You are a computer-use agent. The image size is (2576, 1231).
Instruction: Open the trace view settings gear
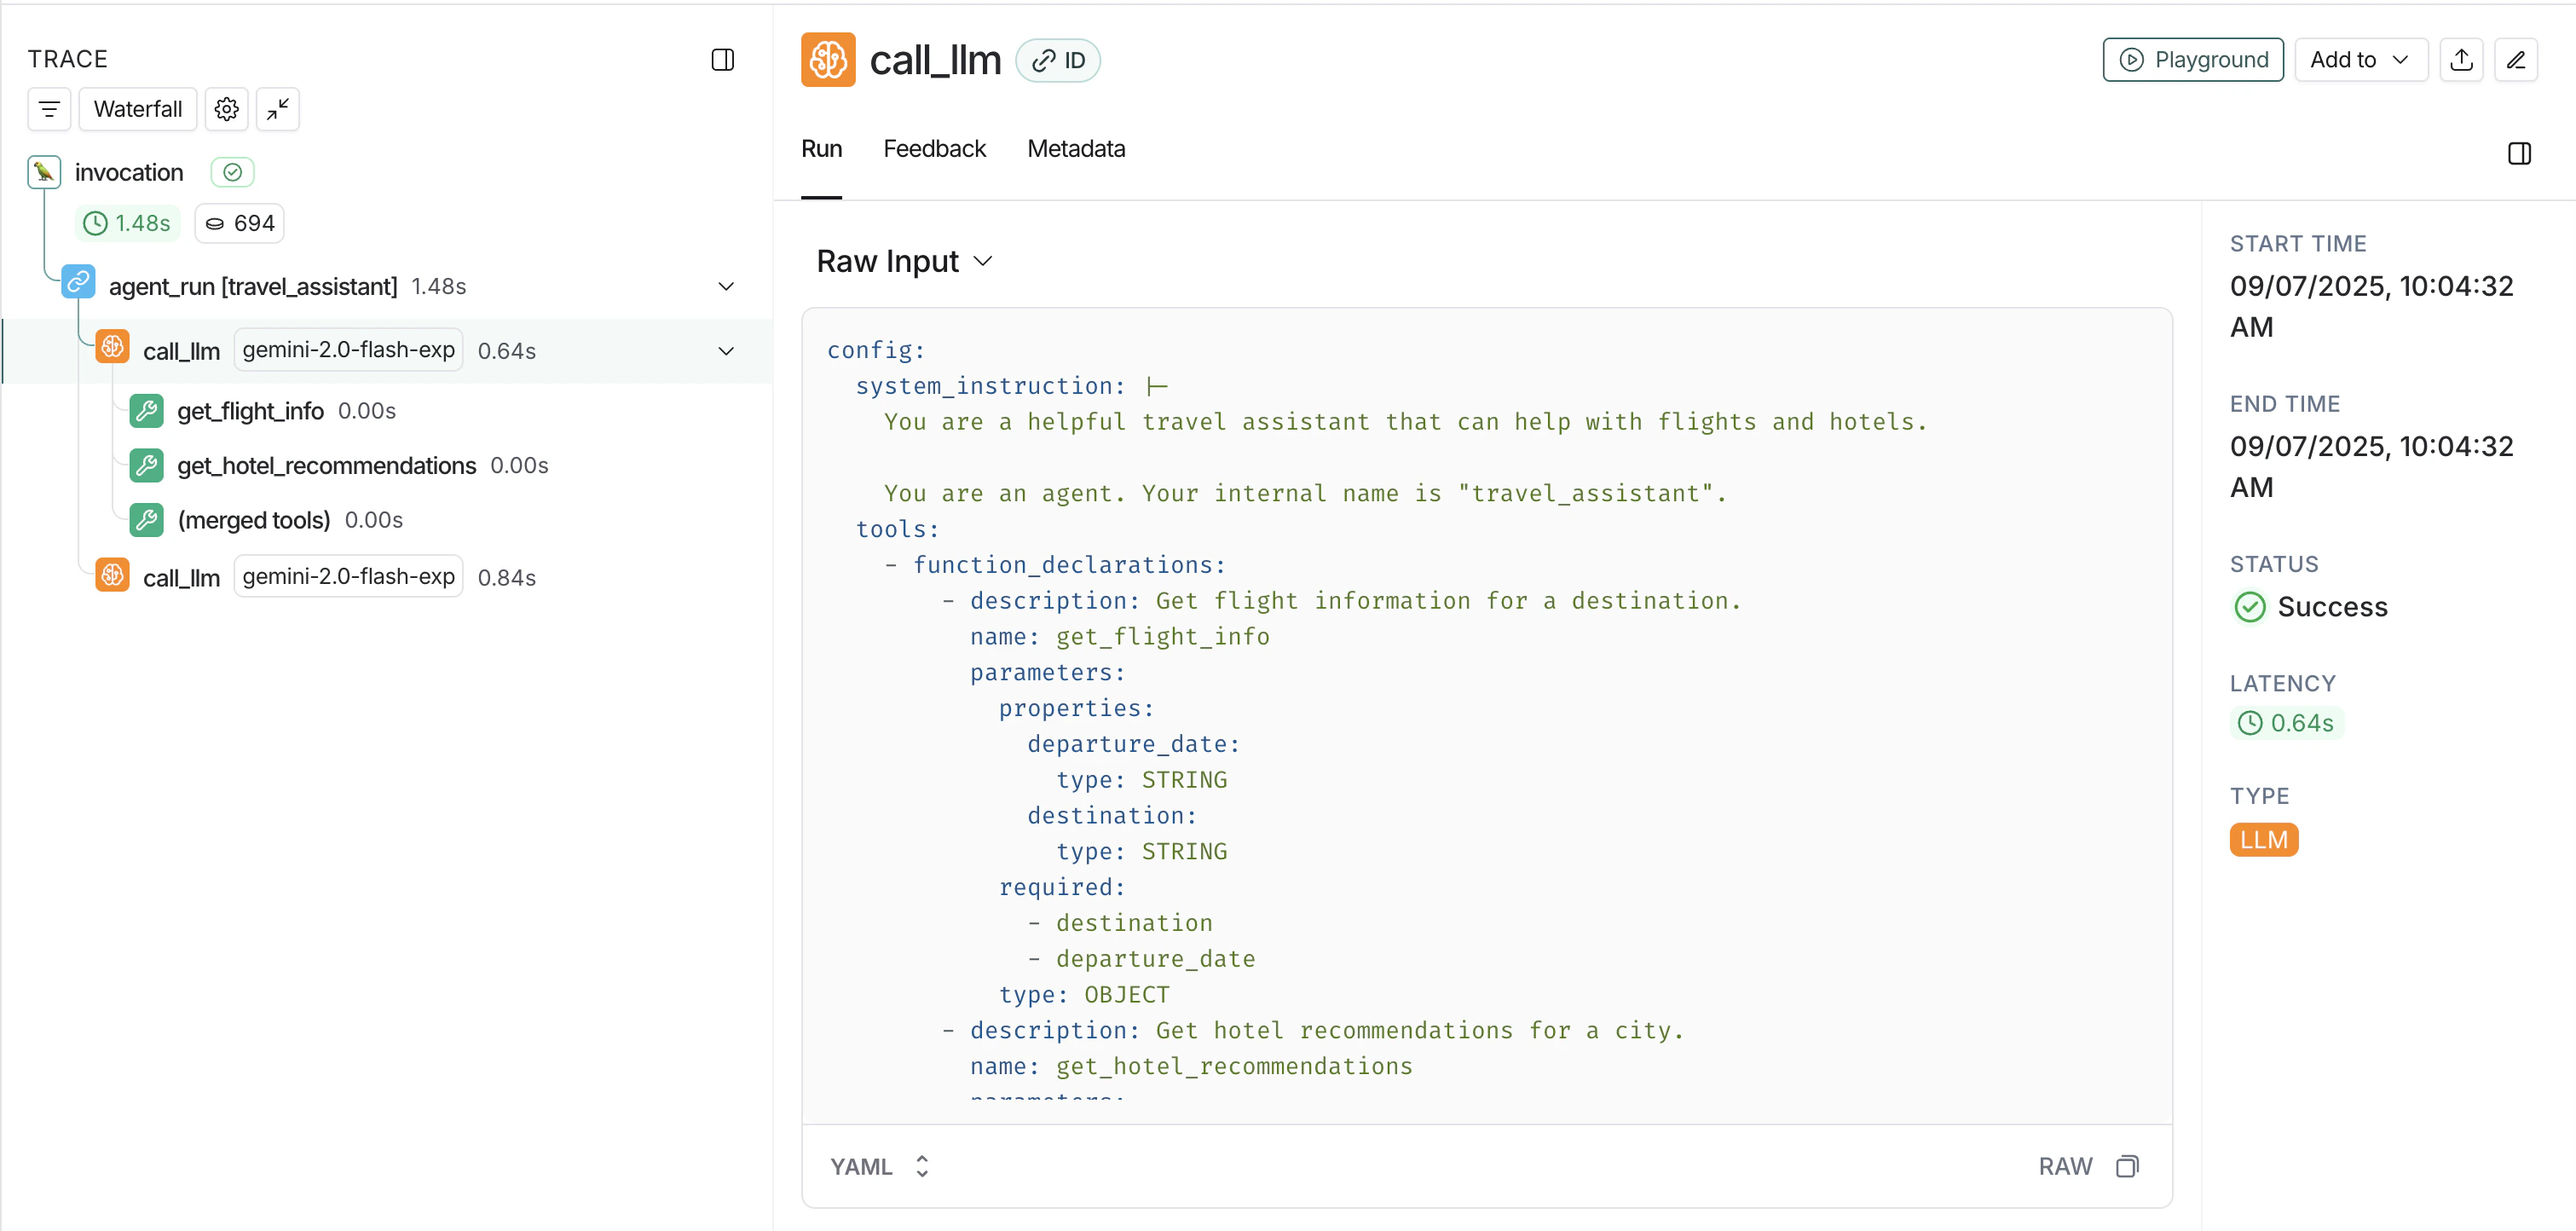click(x=226, y=109)
